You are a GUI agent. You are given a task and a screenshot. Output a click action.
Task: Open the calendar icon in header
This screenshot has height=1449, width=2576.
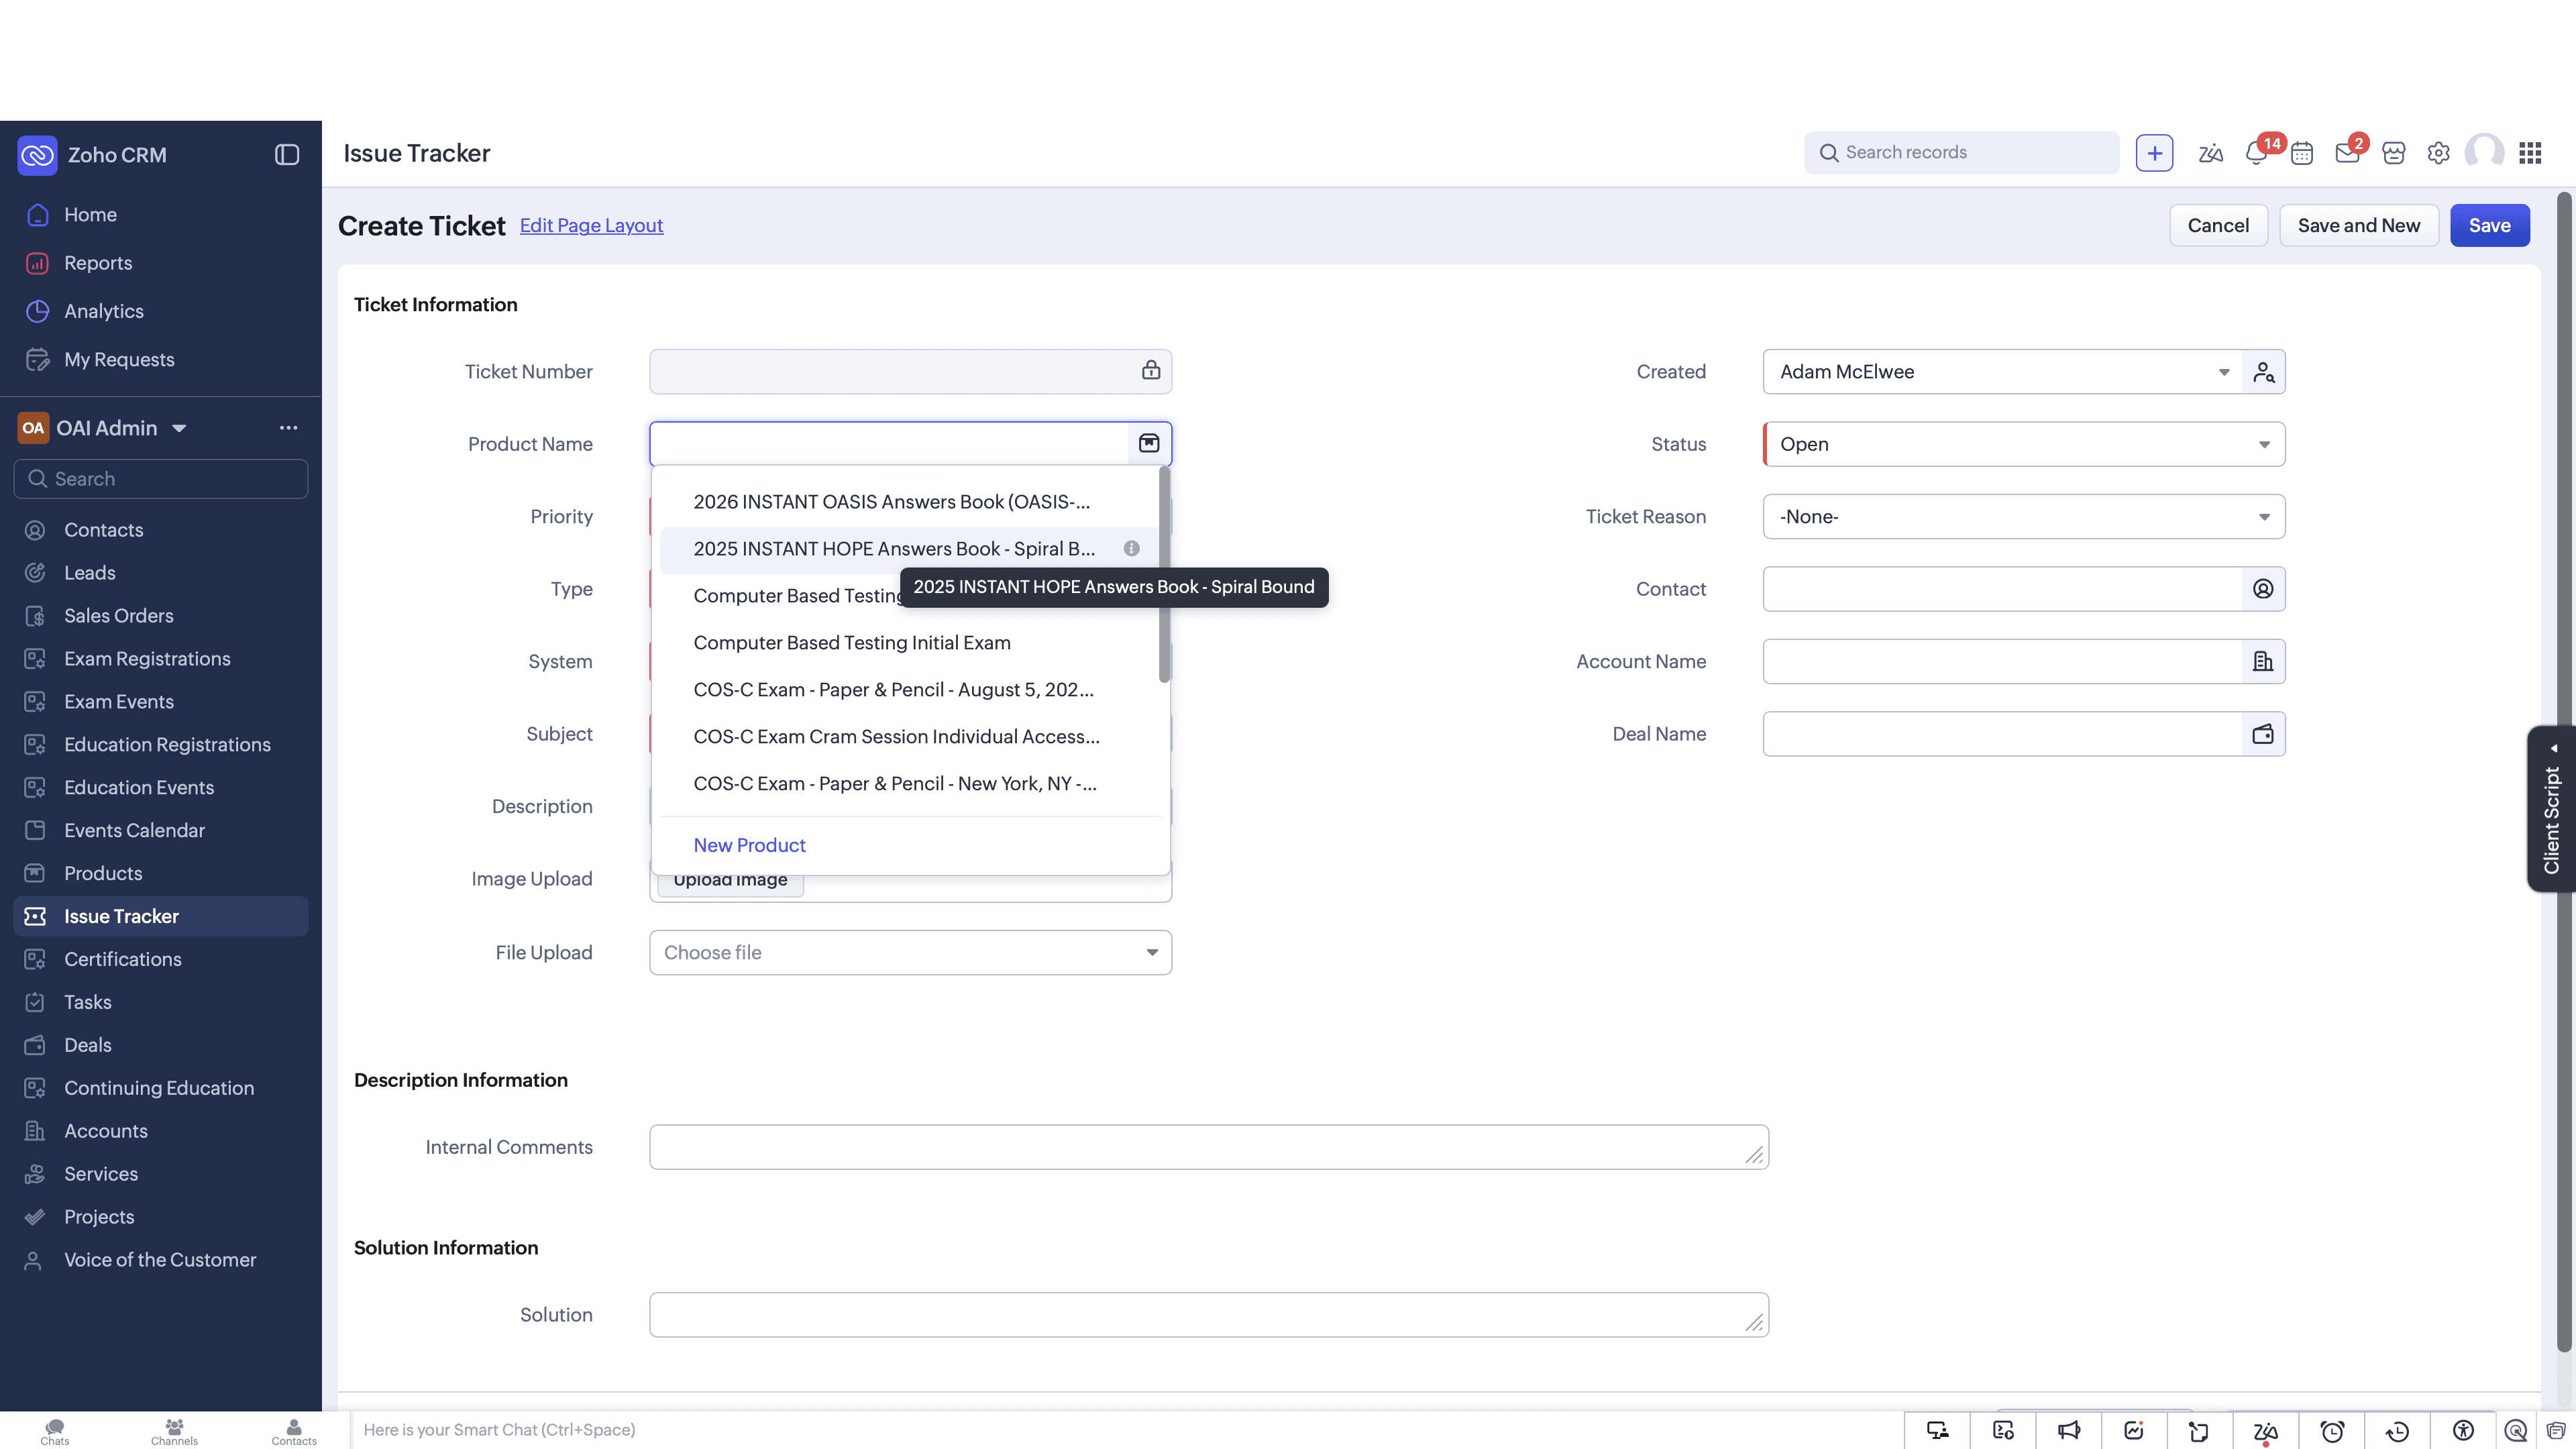(2302, 153)
